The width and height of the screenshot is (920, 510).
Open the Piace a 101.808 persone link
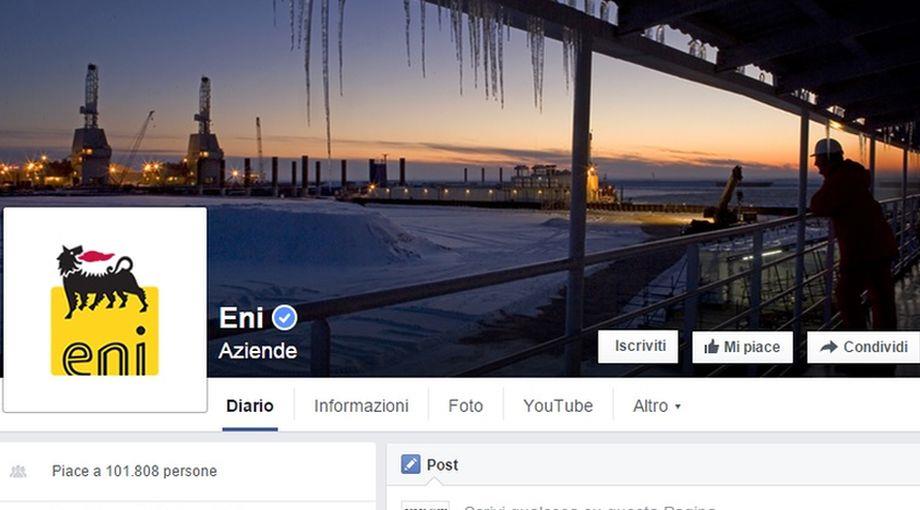click(x=134, y=471)
